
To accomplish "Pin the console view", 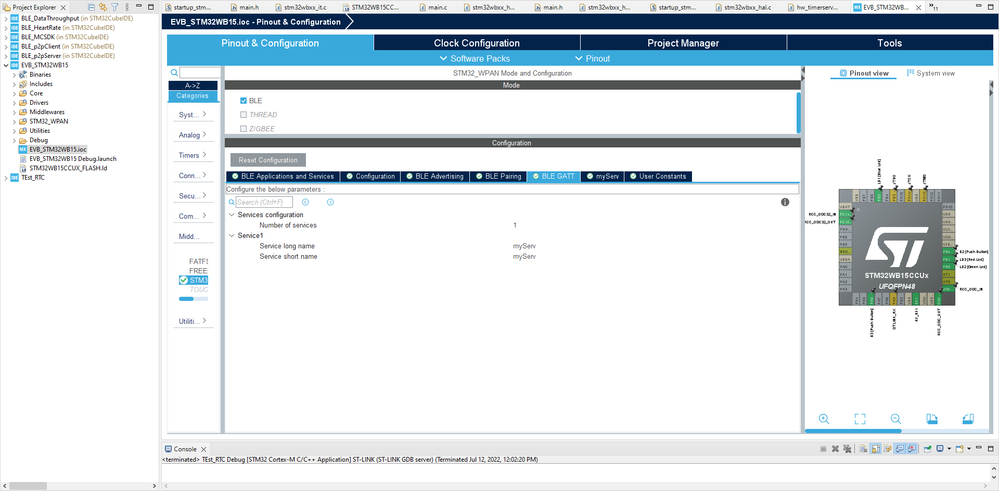I will pyautogui.click(x=929, y=449).
